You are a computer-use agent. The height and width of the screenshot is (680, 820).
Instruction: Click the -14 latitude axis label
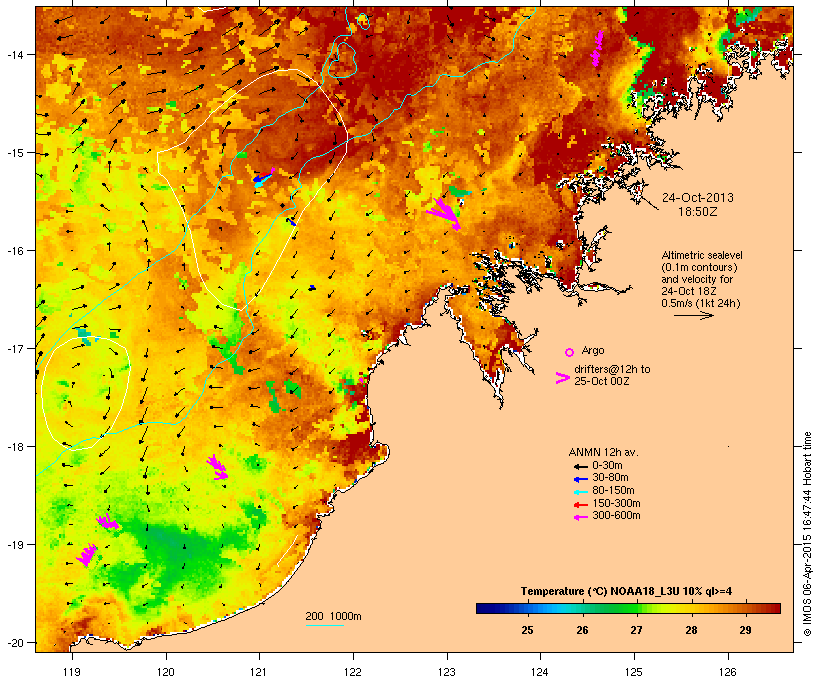point(14,54)
